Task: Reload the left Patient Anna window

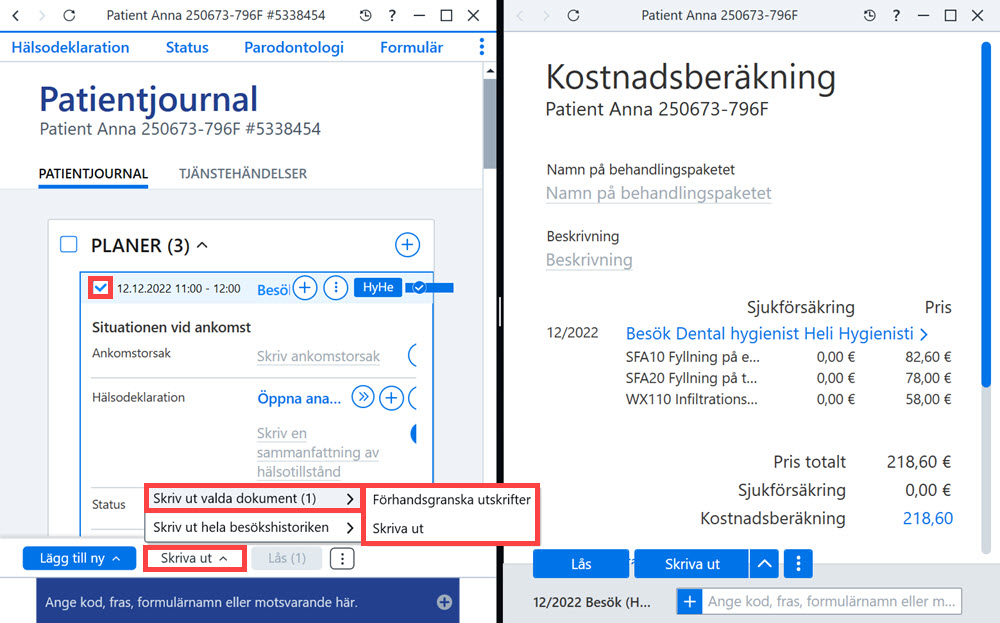Action: coord(69,15)
